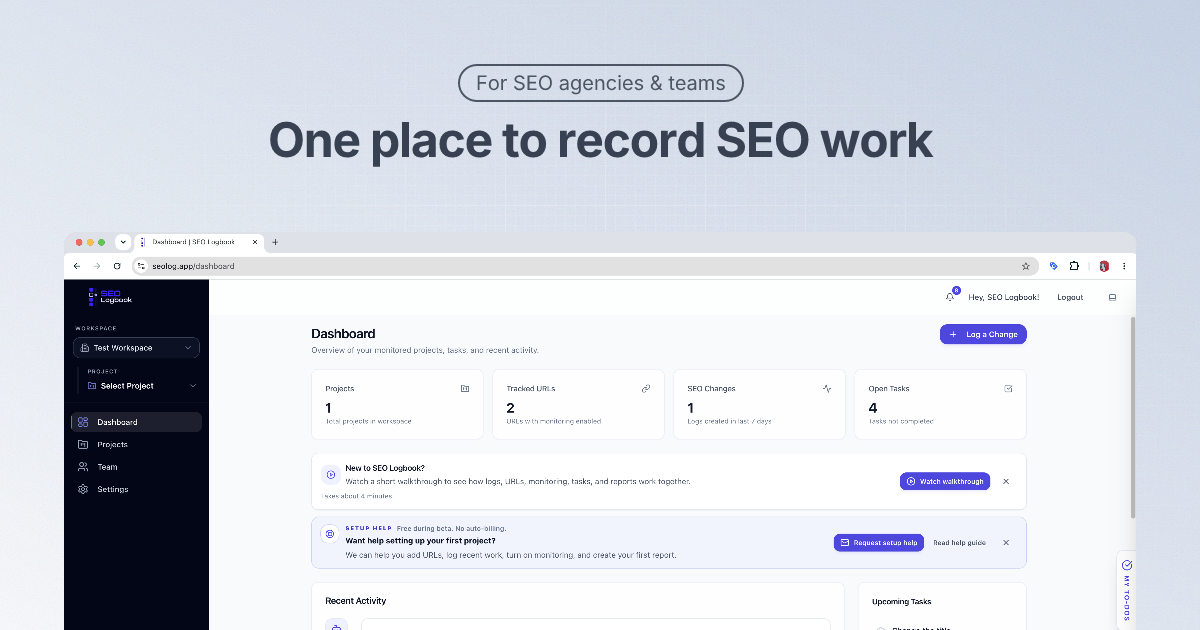1200x630 pixels.
Task: Open the tab search chevron in browser
Action: pos(123,242)
